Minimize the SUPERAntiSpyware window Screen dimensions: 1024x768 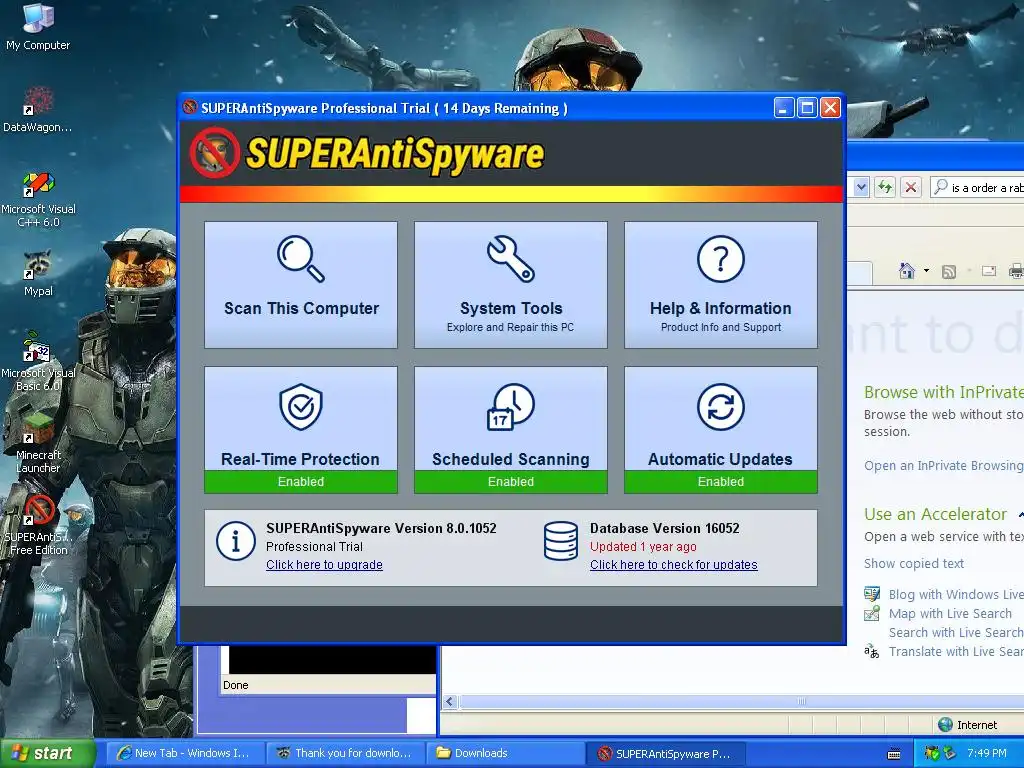[x=784, y=108]
